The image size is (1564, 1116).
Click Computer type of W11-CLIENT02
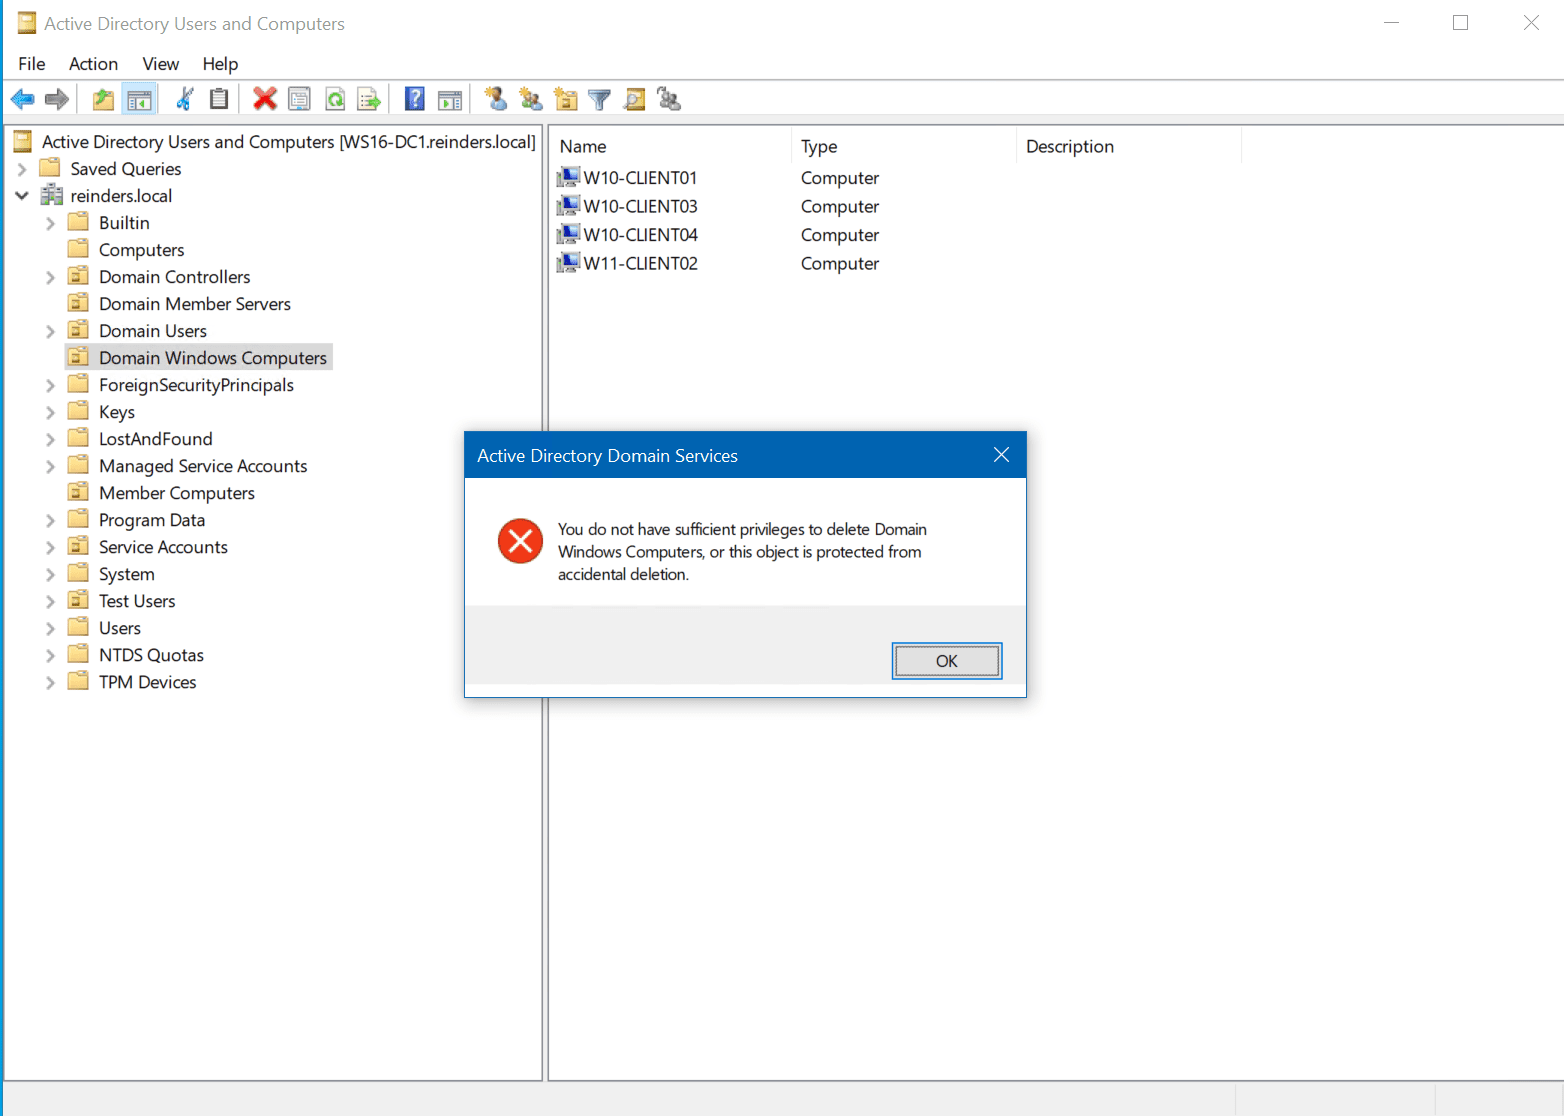click(x=840, y=264)
